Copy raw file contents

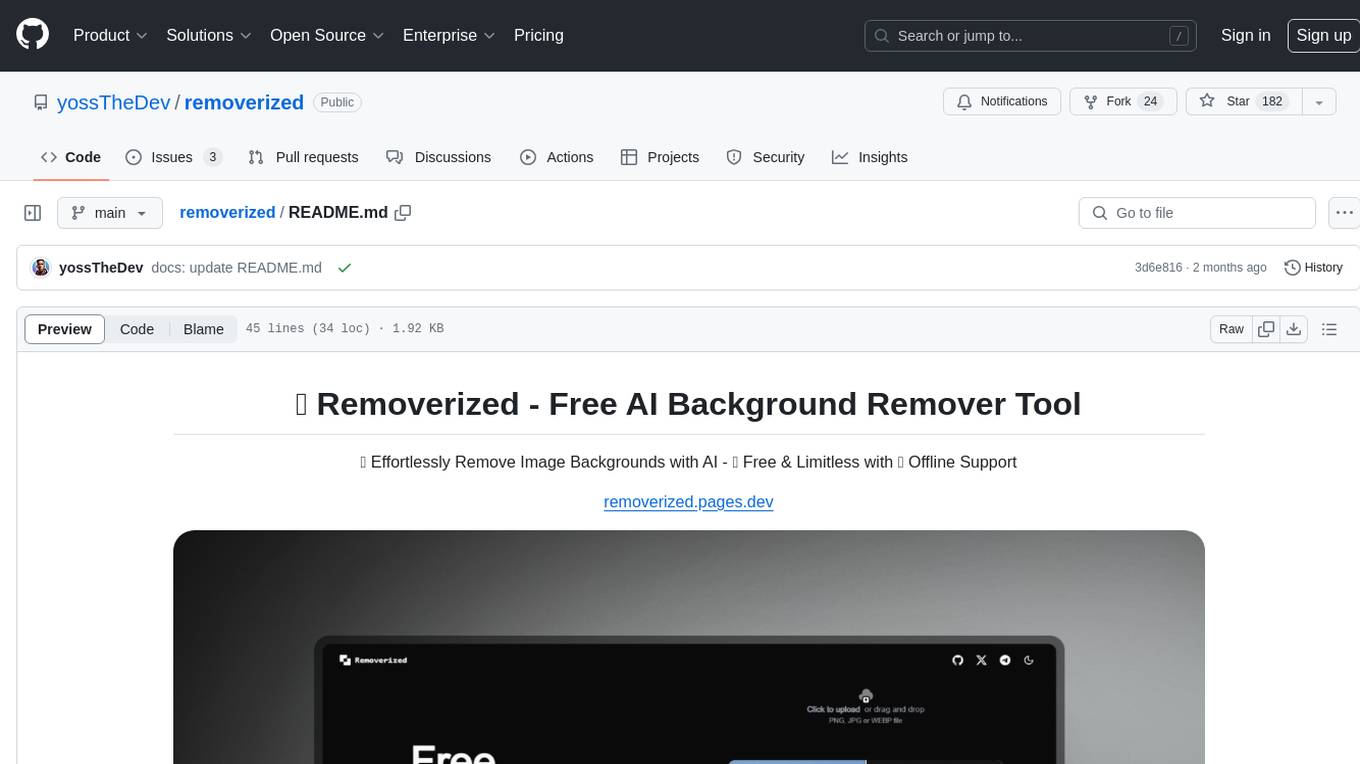[x=1266, y=329]
